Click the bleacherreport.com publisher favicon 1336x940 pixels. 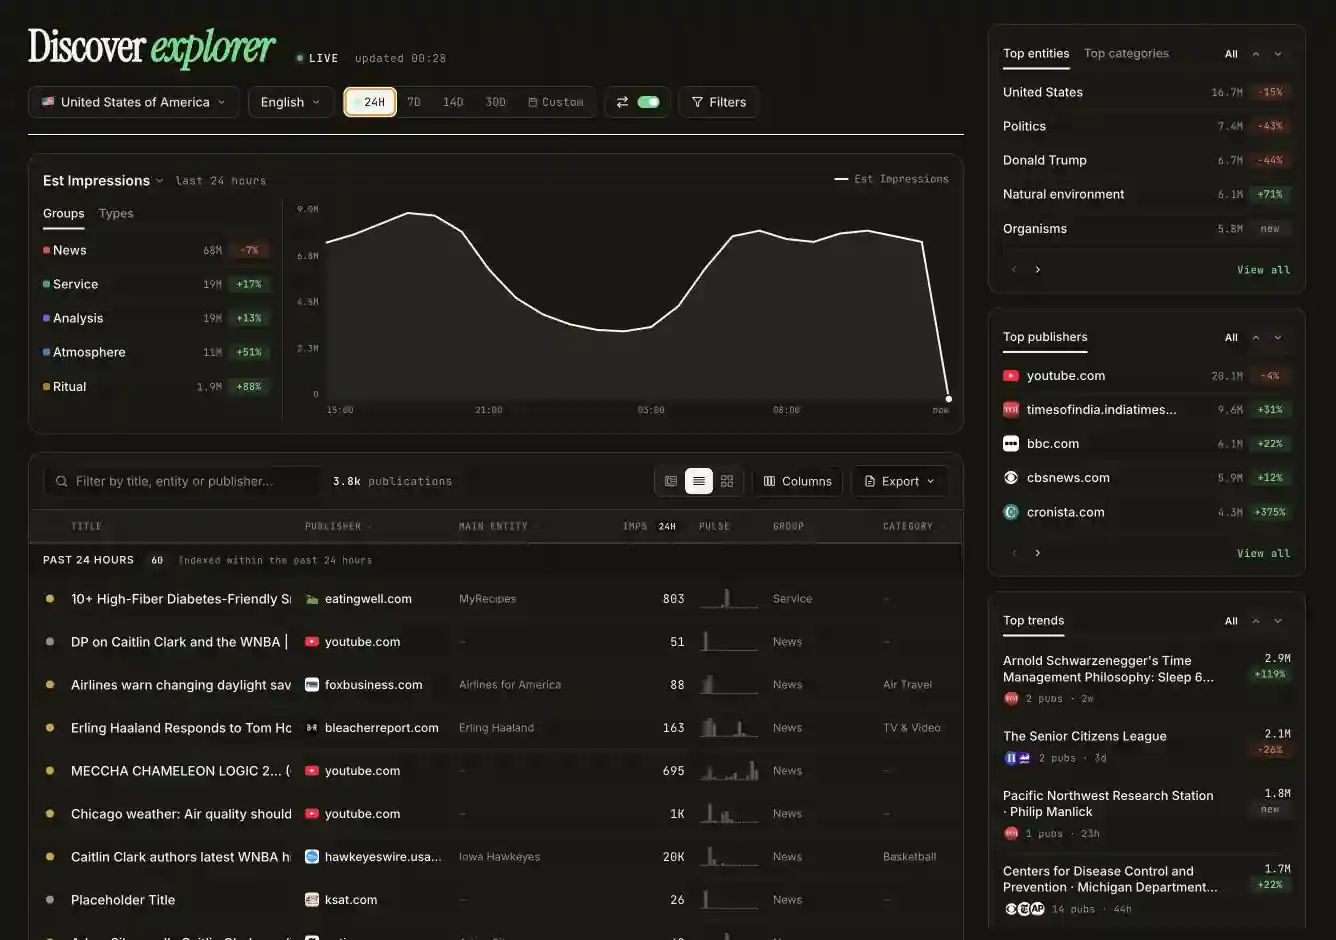tap(312, 728)
